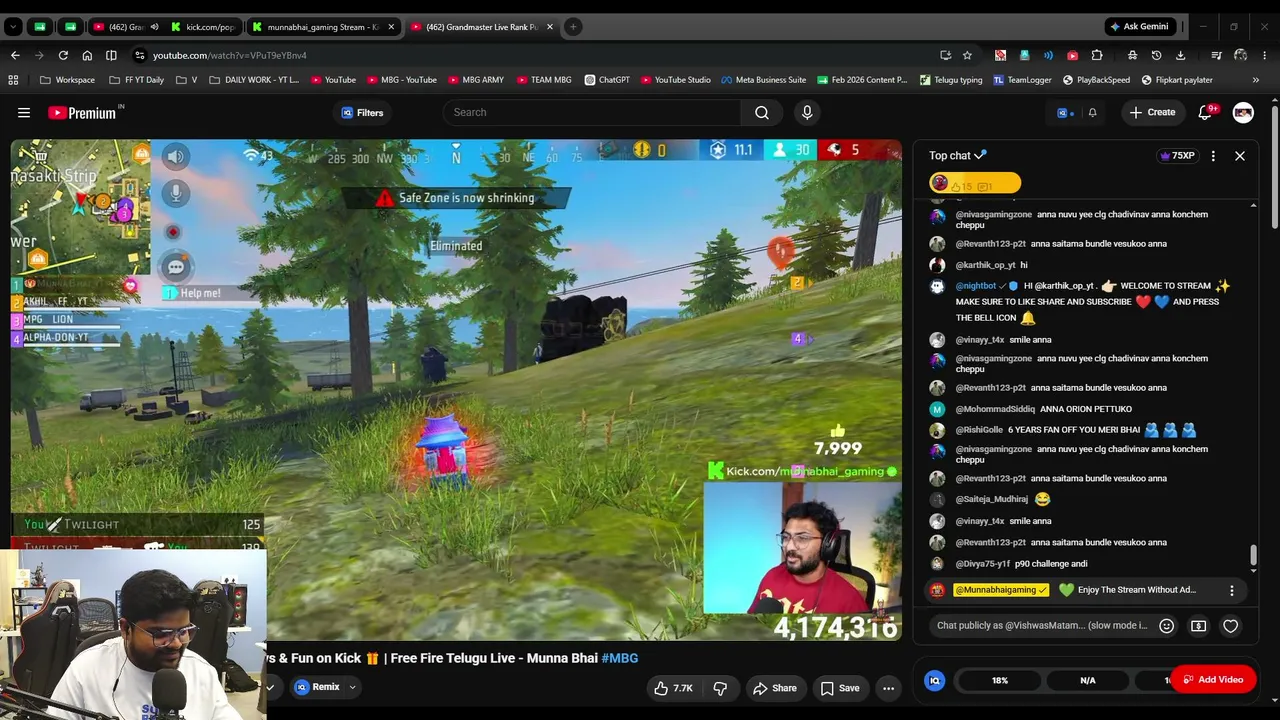Open the ChatGPT bookmark
Screen dimensions: 1280x720
pos(607,80)
